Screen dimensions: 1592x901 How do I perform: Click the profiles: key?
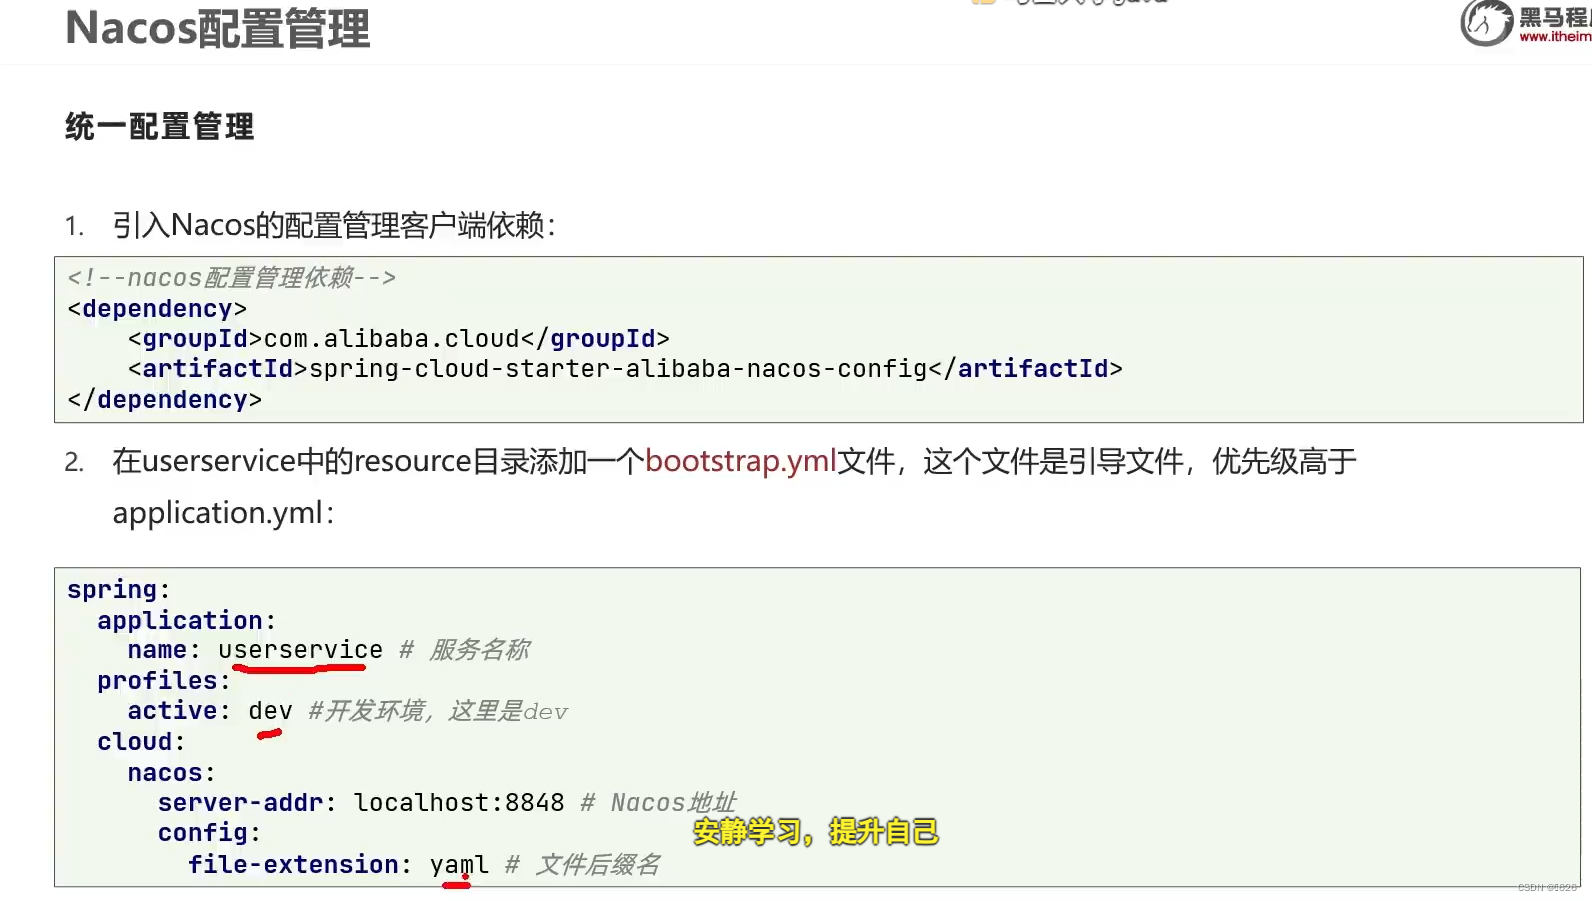(164, 681)
